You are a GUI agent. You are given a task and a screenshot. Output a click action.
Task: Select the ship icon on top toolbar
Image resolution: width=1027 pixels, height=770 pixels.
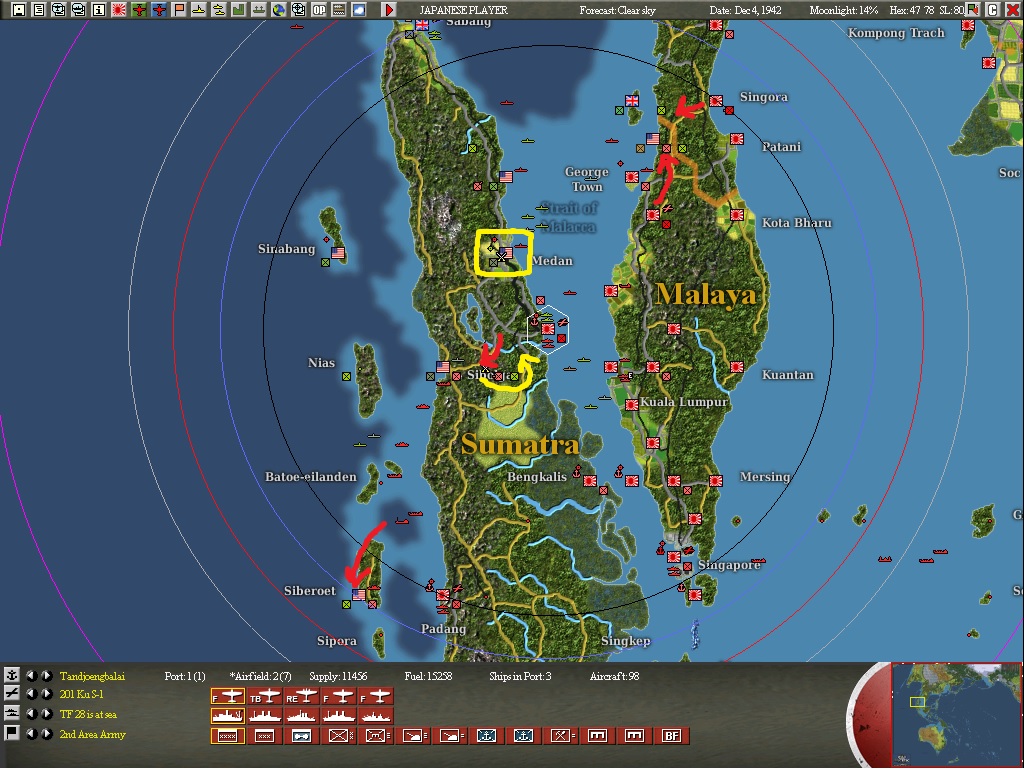pos(200,9)
